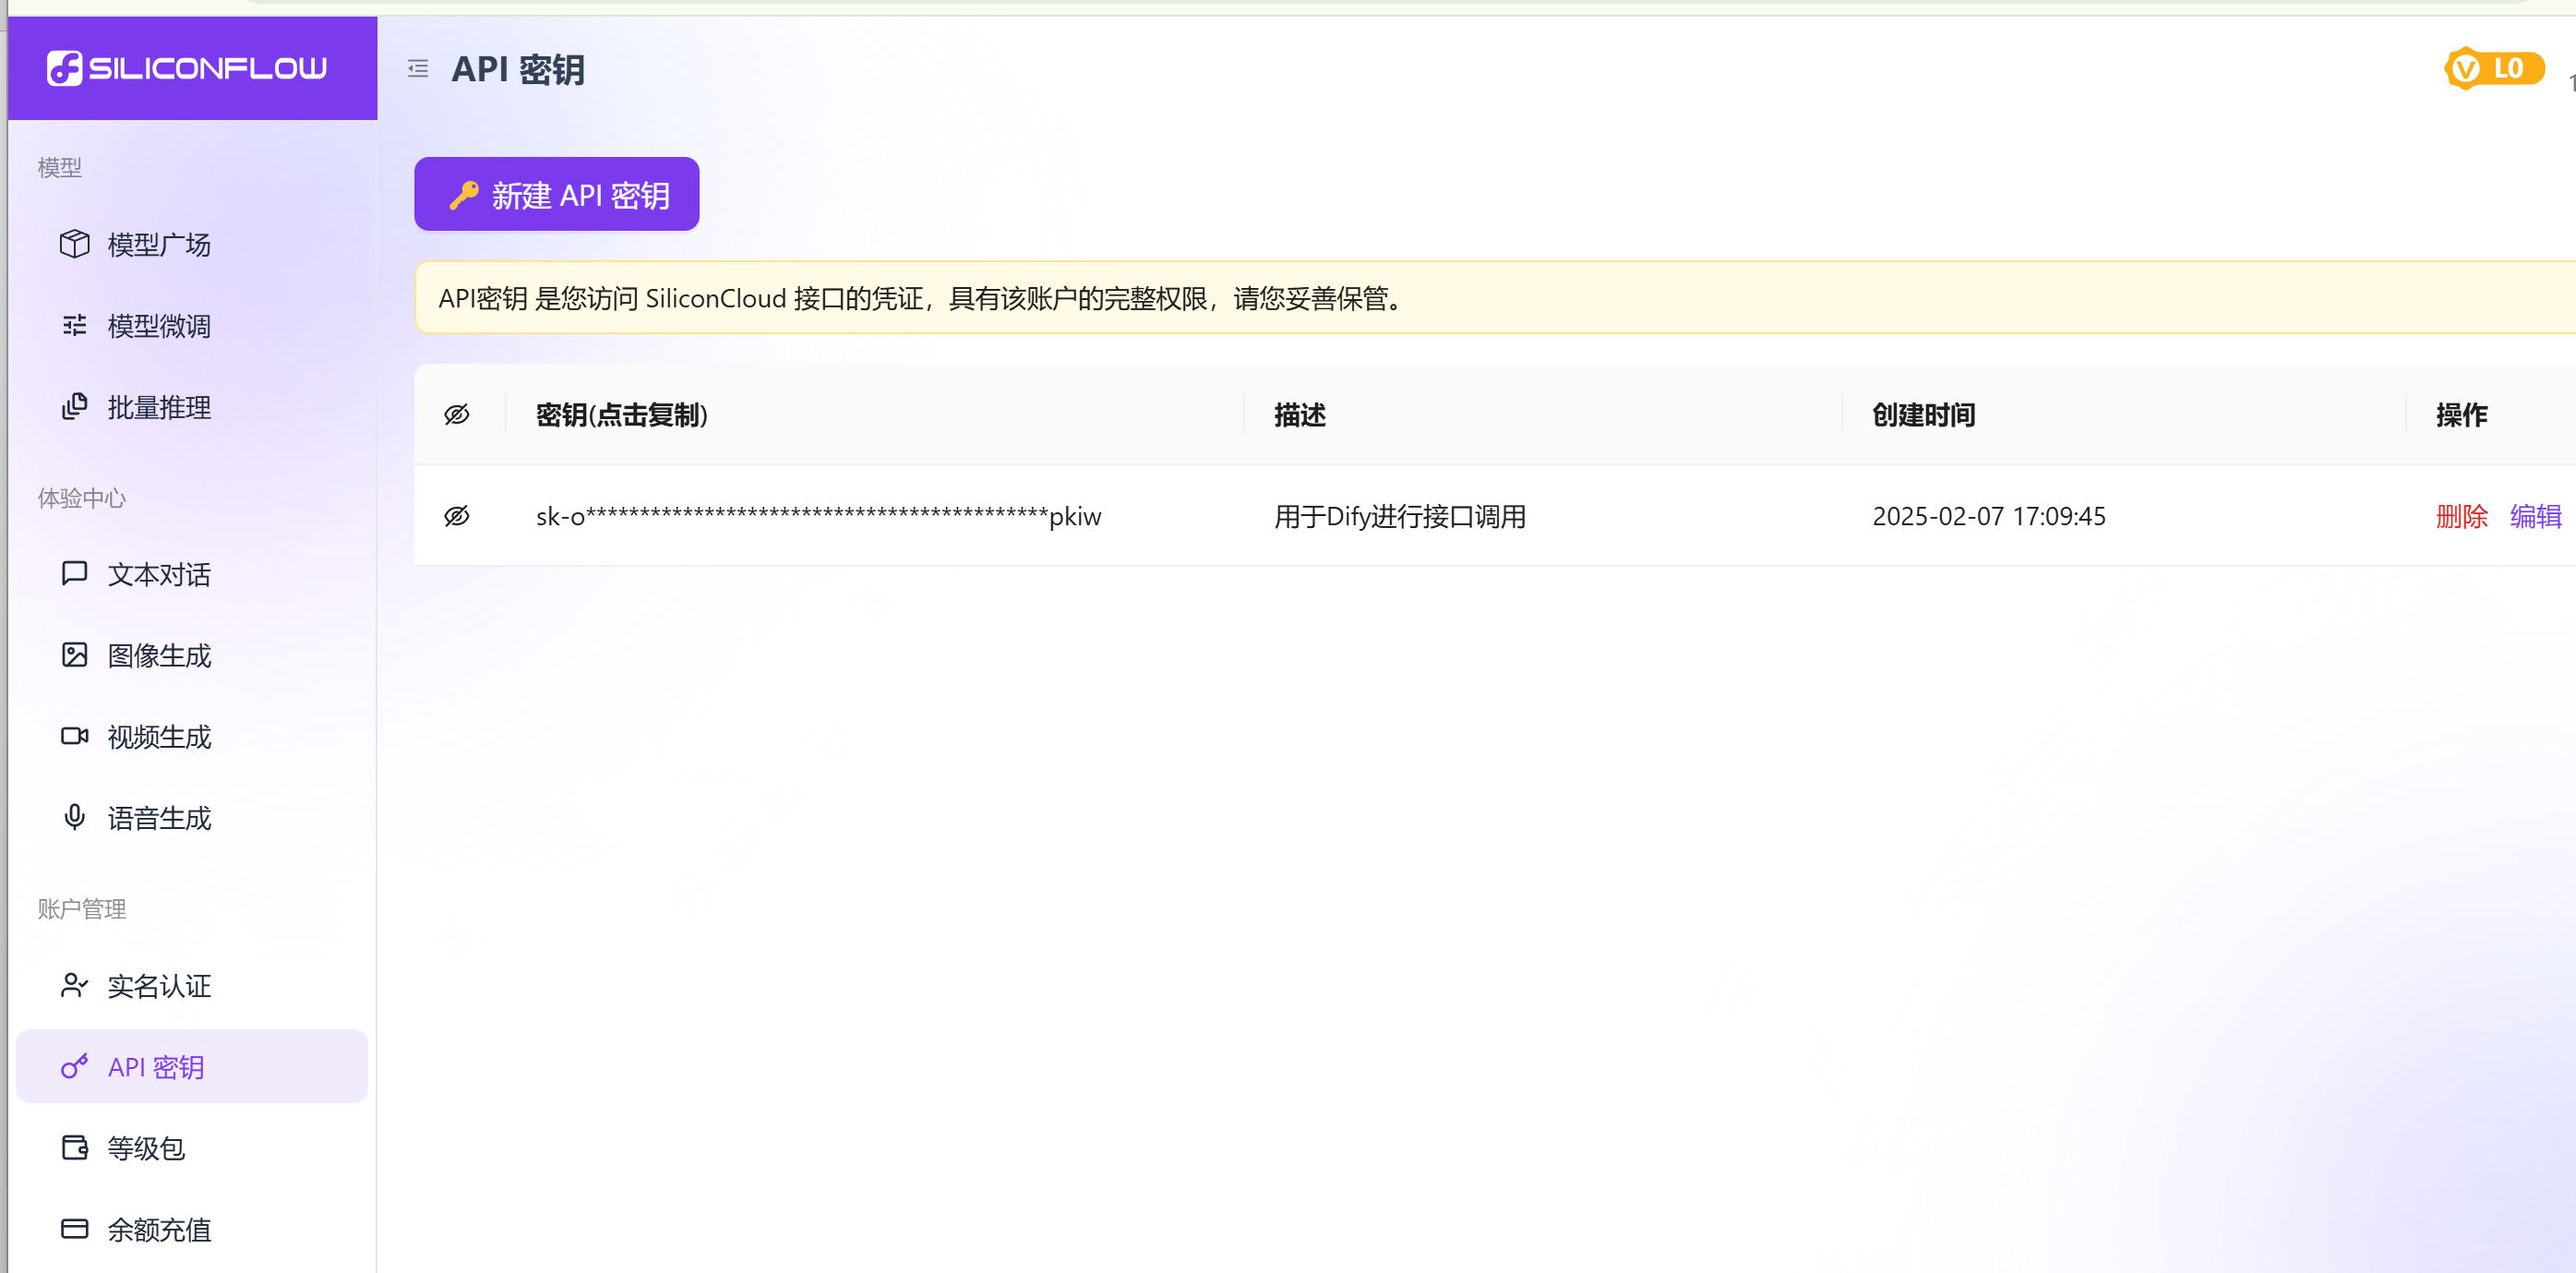Open 模型微调 sliders icon

click(74, 325)
